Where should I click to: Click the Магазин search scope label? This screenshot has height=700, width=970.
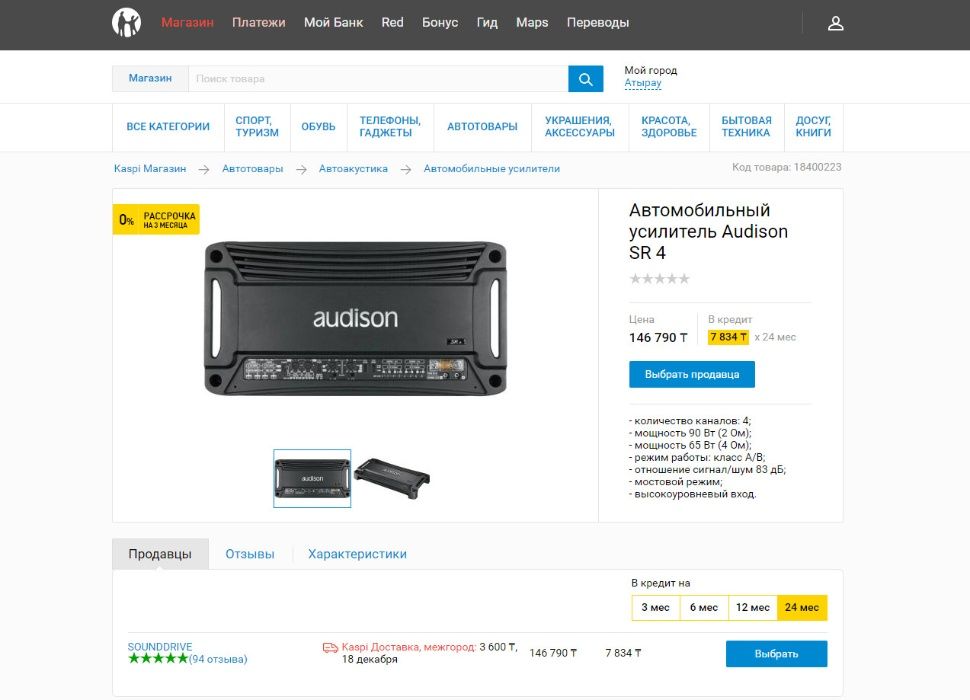pyautogui.click(x=150, y=79)
